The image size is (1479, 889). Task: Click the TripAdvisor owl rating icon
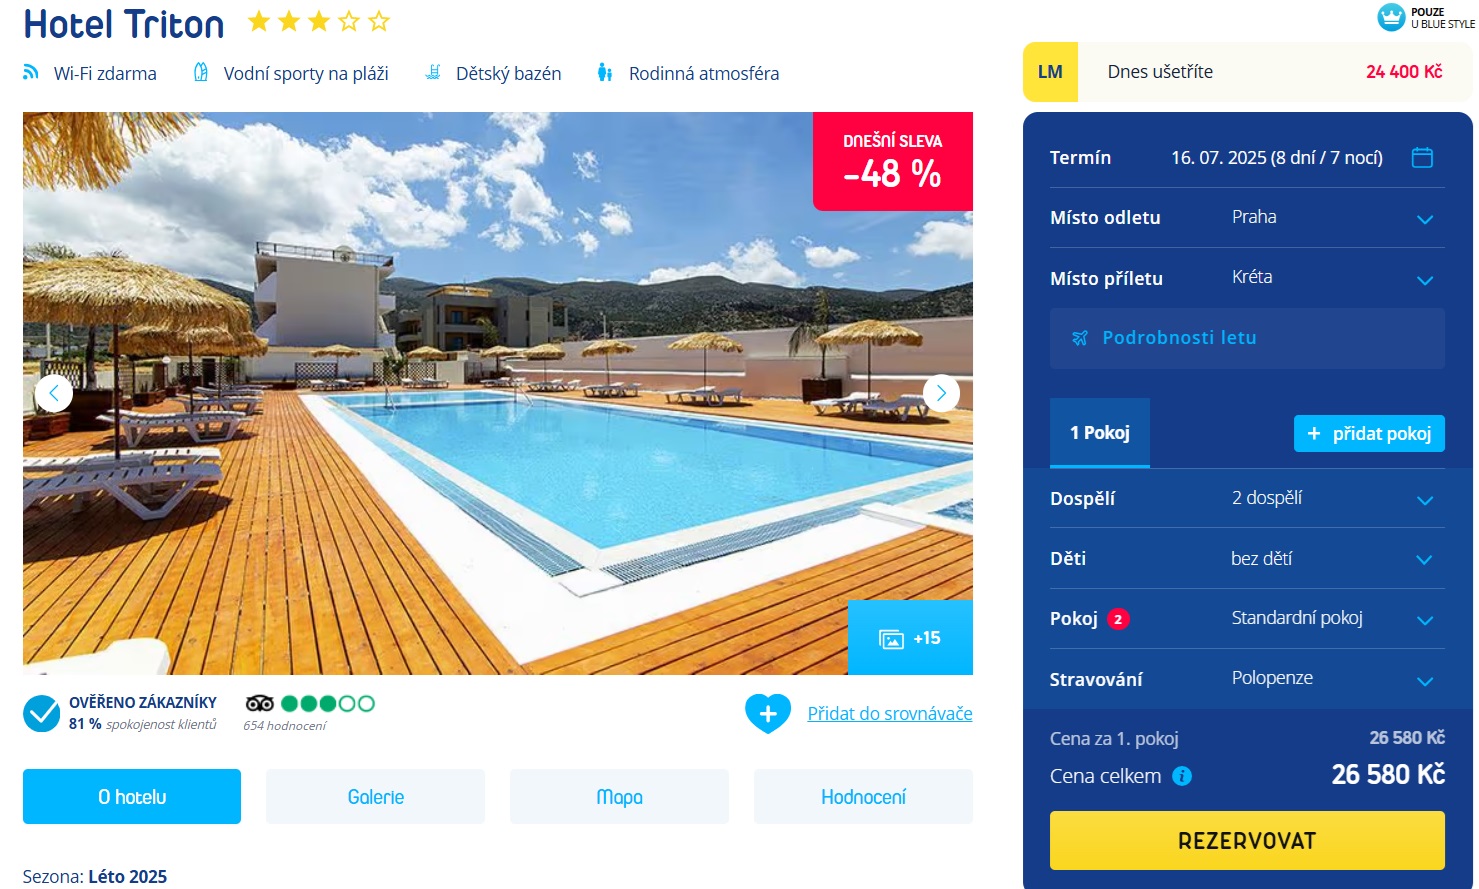click(x=259, y=703)
